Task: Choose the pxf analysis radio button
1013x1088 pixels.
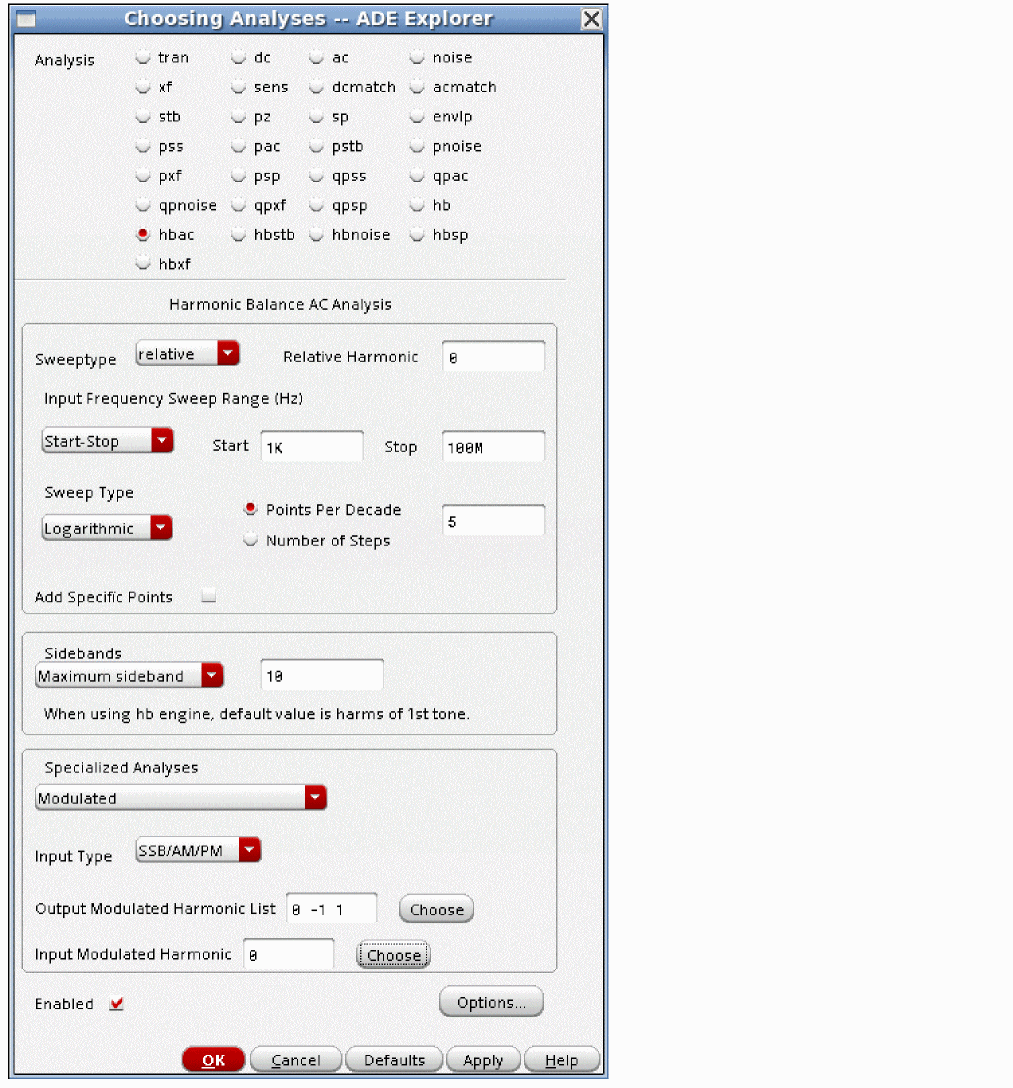Action: [x=143, y=176]
